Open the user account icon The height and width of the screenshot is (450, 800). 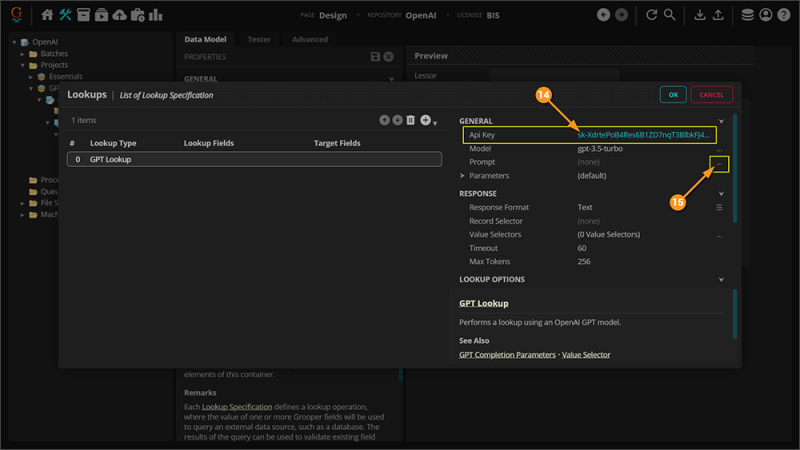[766, 15]
